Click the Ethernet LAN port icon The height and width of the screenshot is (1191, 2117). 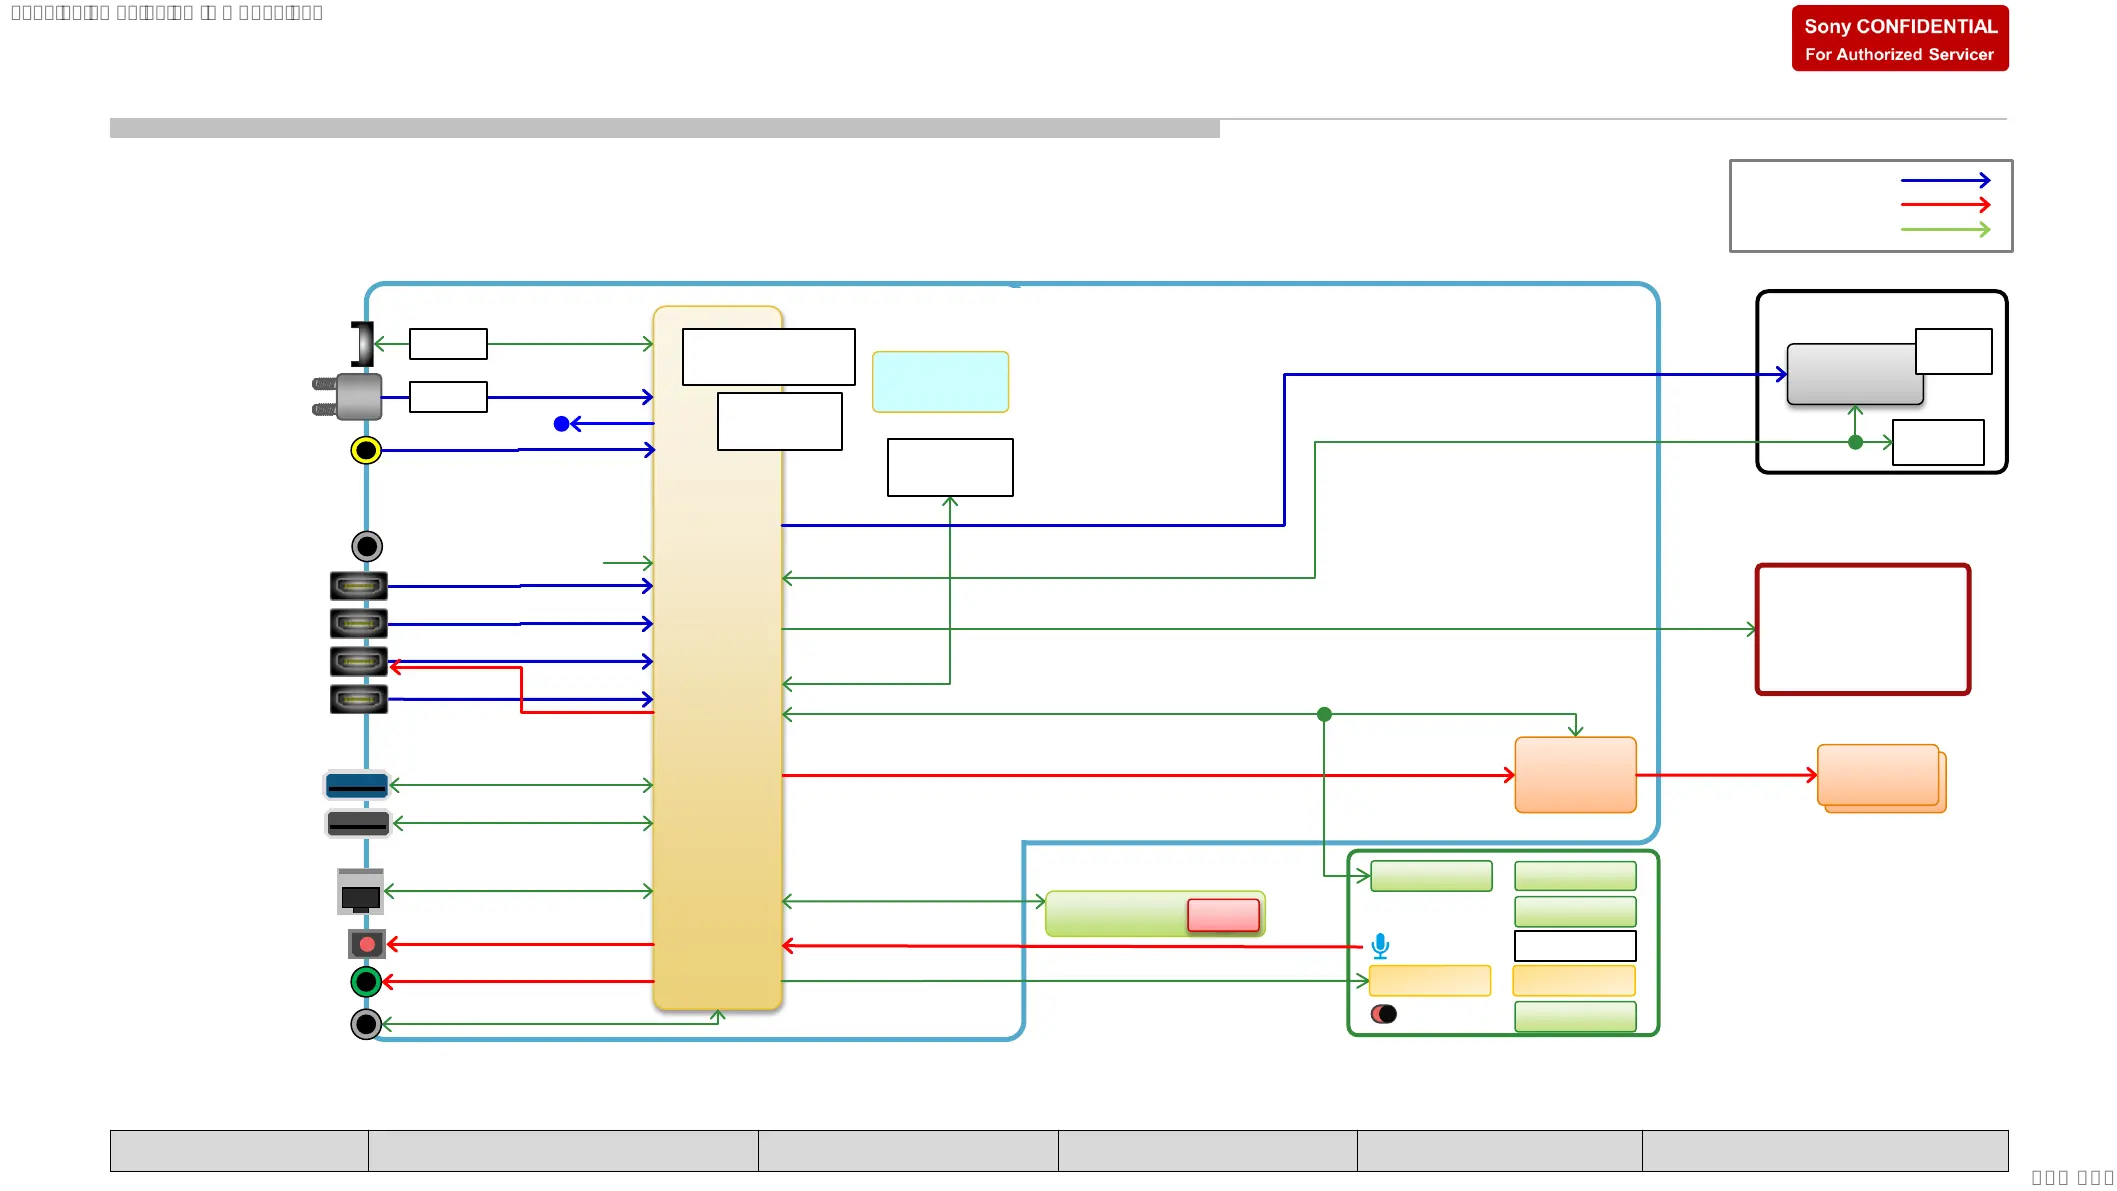click(360, 892)
